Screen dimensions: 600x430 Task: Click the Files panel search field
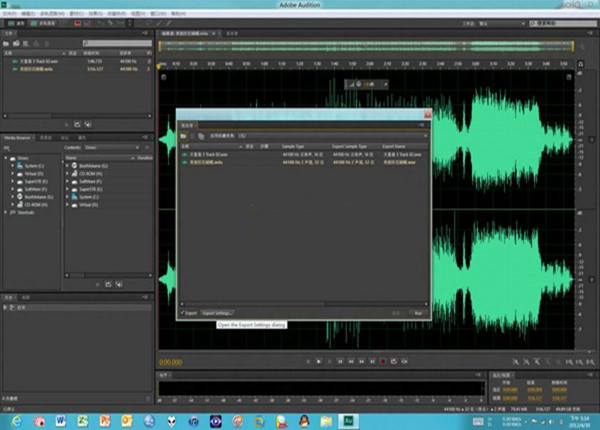(x=115, y=43)
